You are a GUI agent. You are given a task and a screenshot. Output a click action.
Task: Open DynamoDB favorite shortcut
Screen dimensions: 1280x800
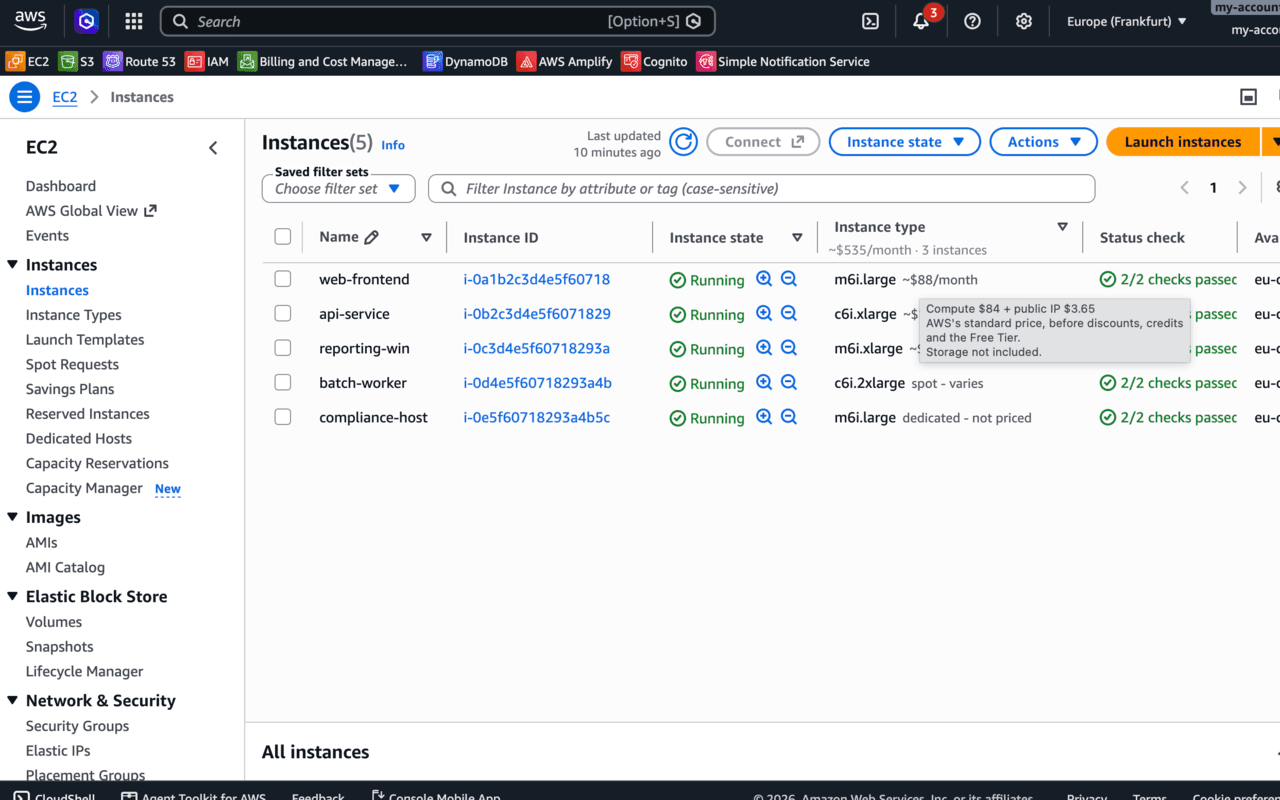(465, 61)
